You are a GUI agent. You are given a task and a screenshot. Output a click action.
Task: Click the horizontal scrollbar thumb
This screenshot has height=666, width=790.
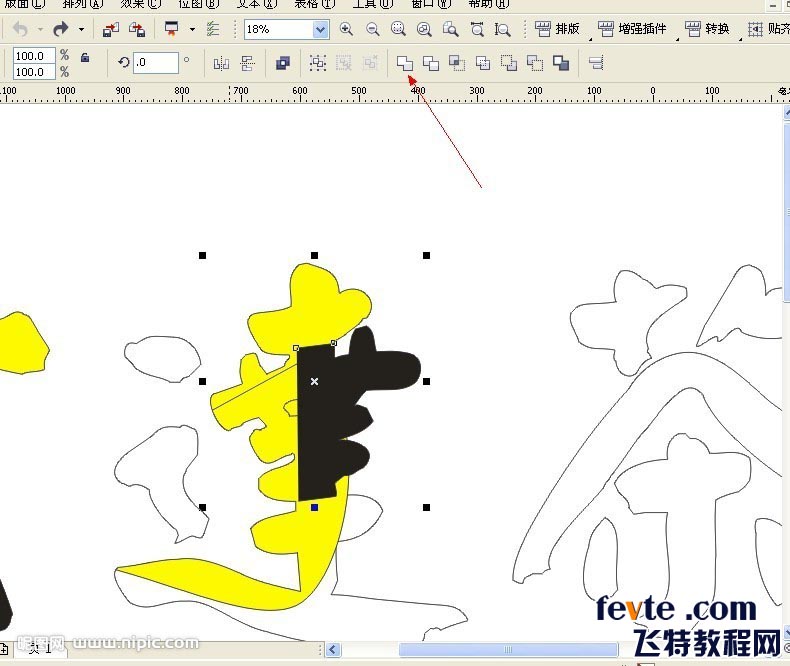pos(508,649)
